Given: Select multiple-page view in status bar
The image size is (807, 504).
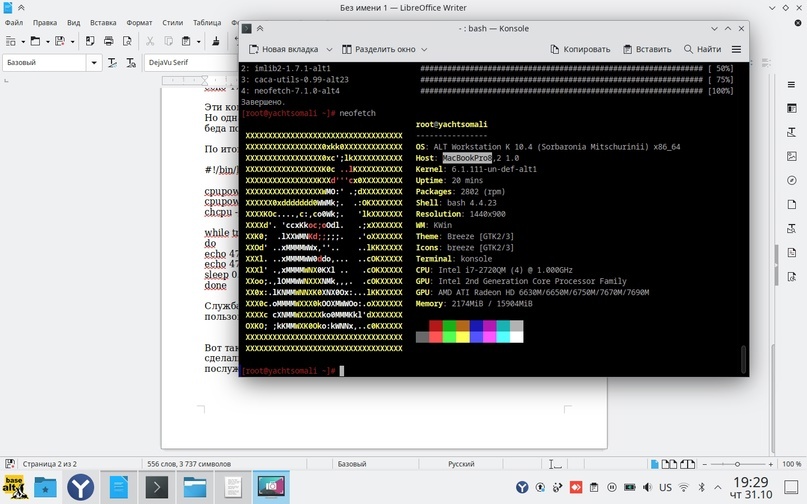Looking at the screenshot, I should click(669, 464).
